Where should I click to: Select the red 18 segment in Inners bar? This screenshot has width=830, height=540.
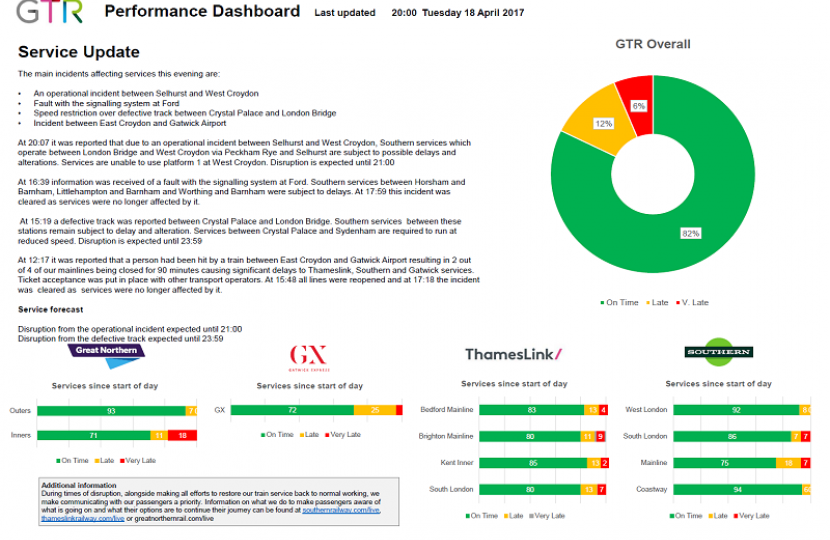[182, 435]
